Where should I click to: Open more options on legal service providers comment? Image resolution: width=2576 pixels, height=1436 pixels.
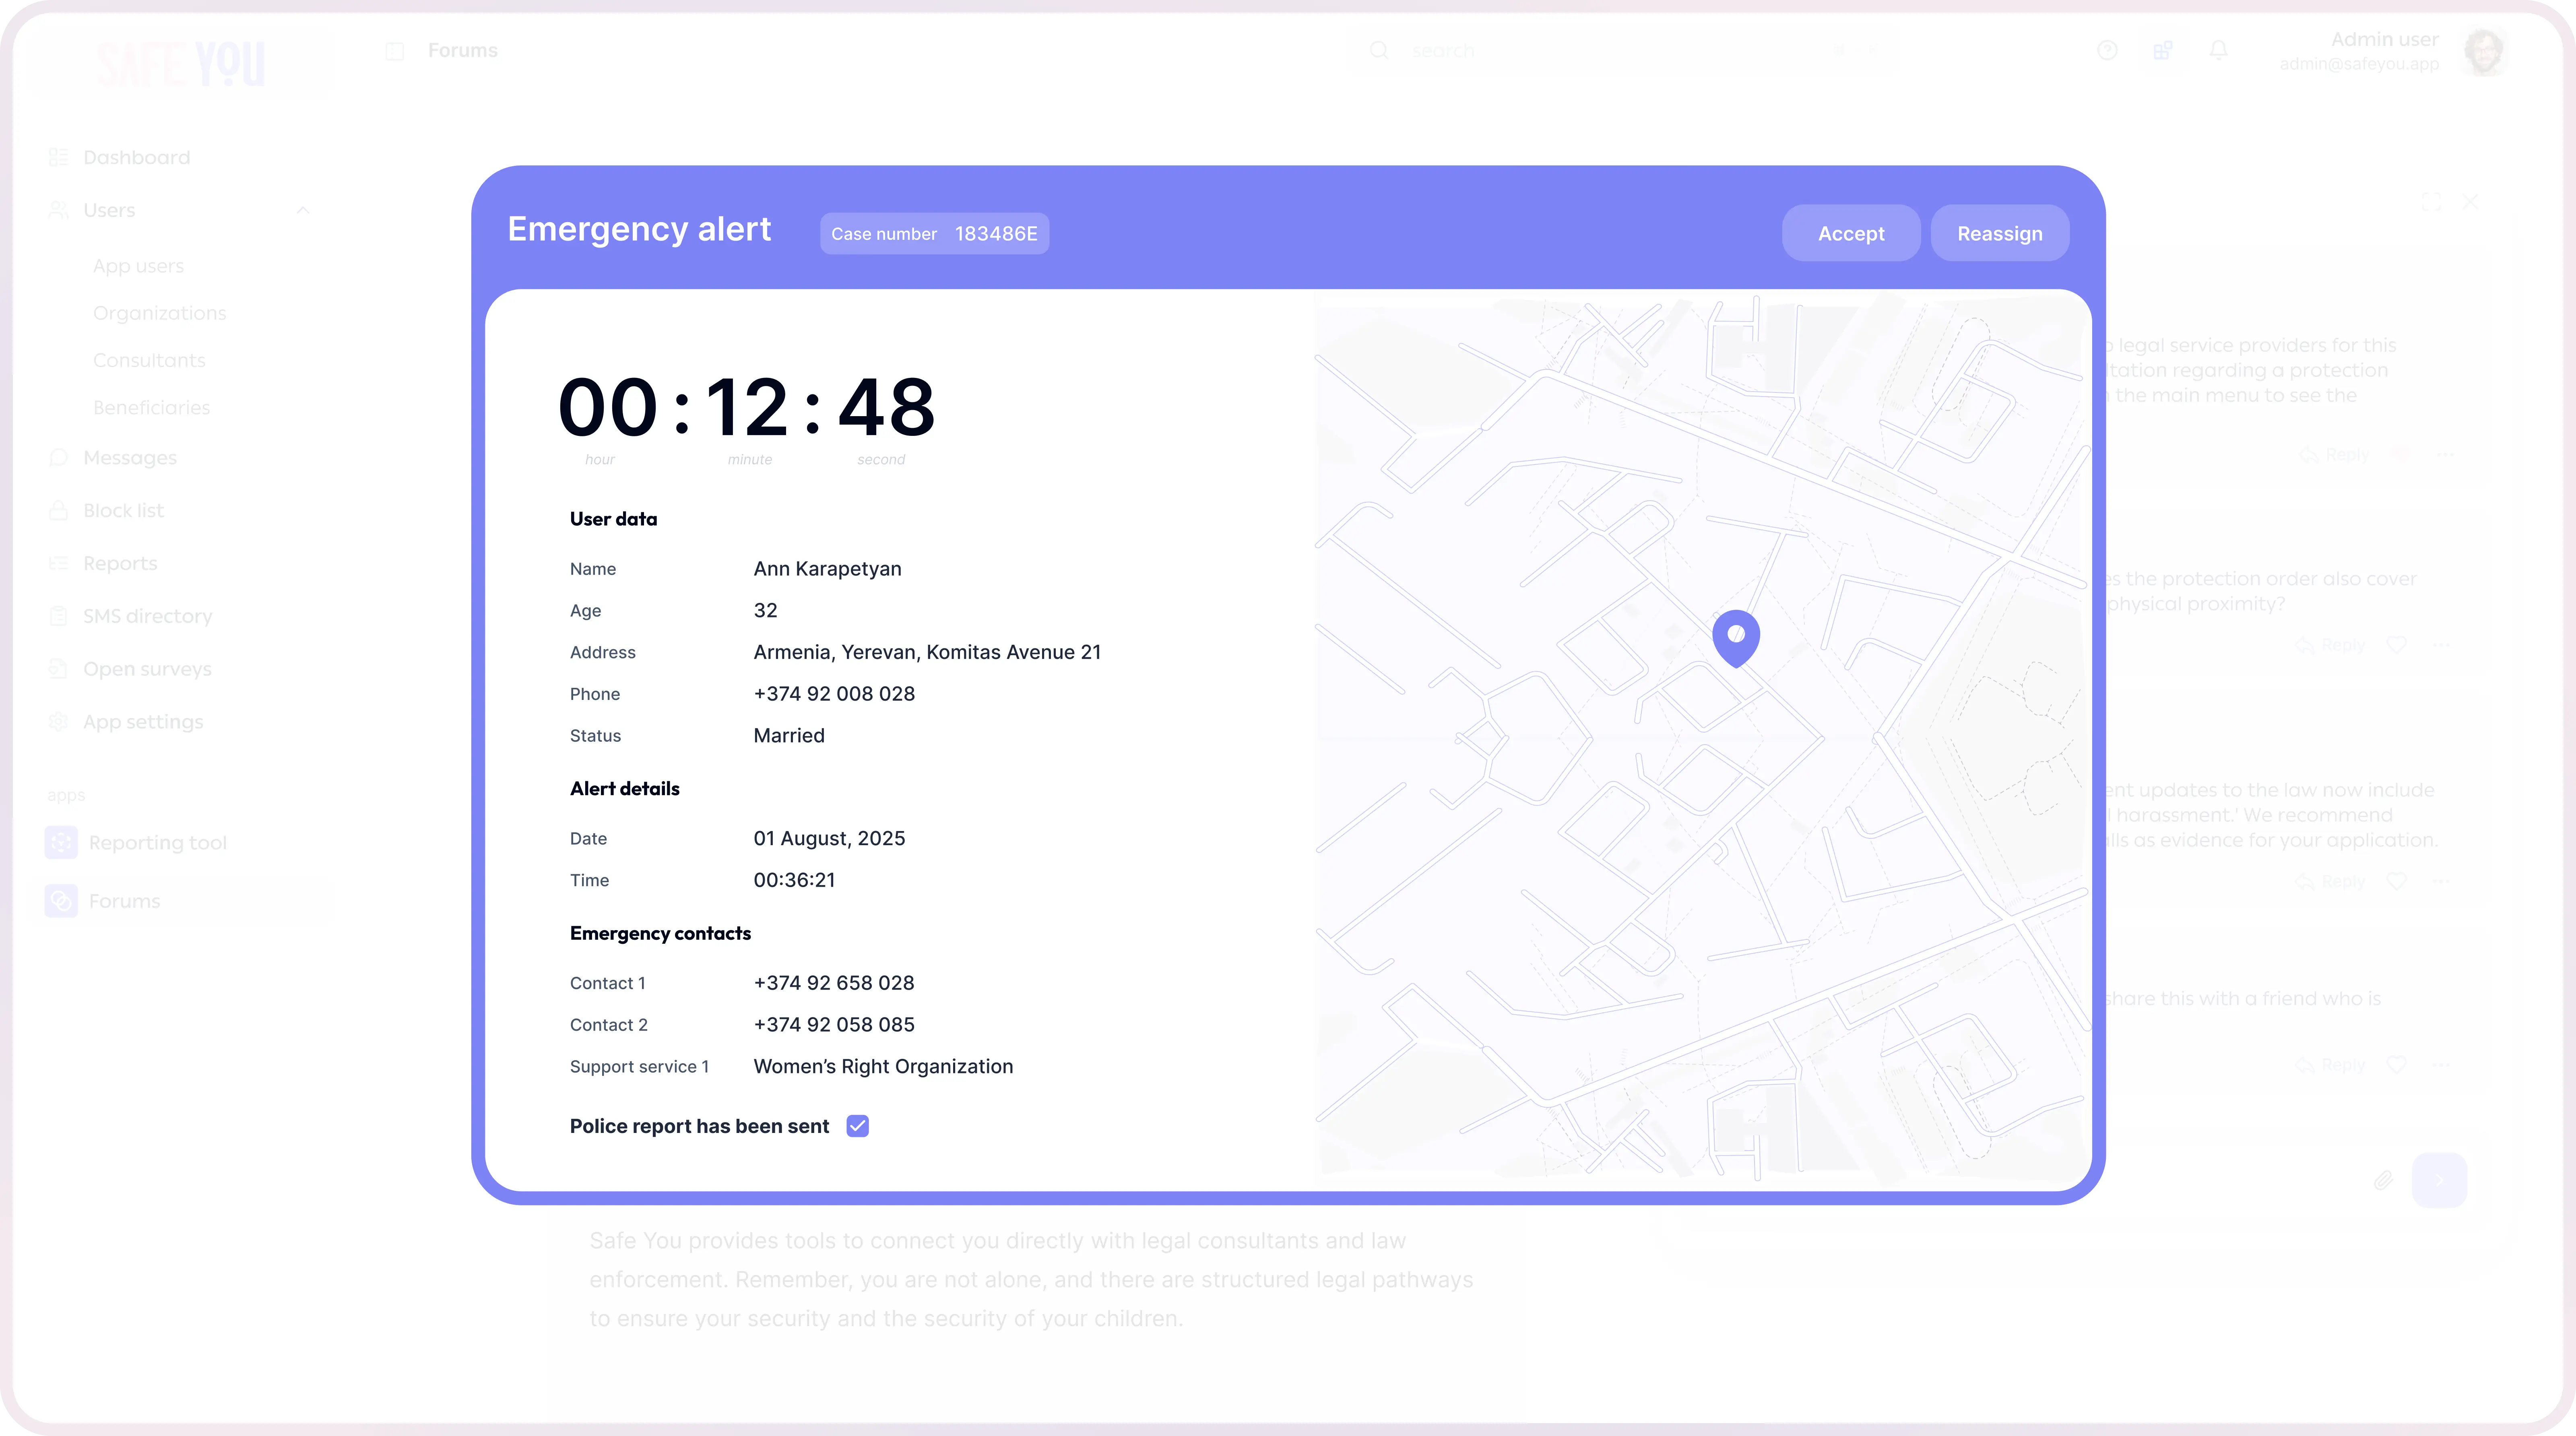(2445, 455)
